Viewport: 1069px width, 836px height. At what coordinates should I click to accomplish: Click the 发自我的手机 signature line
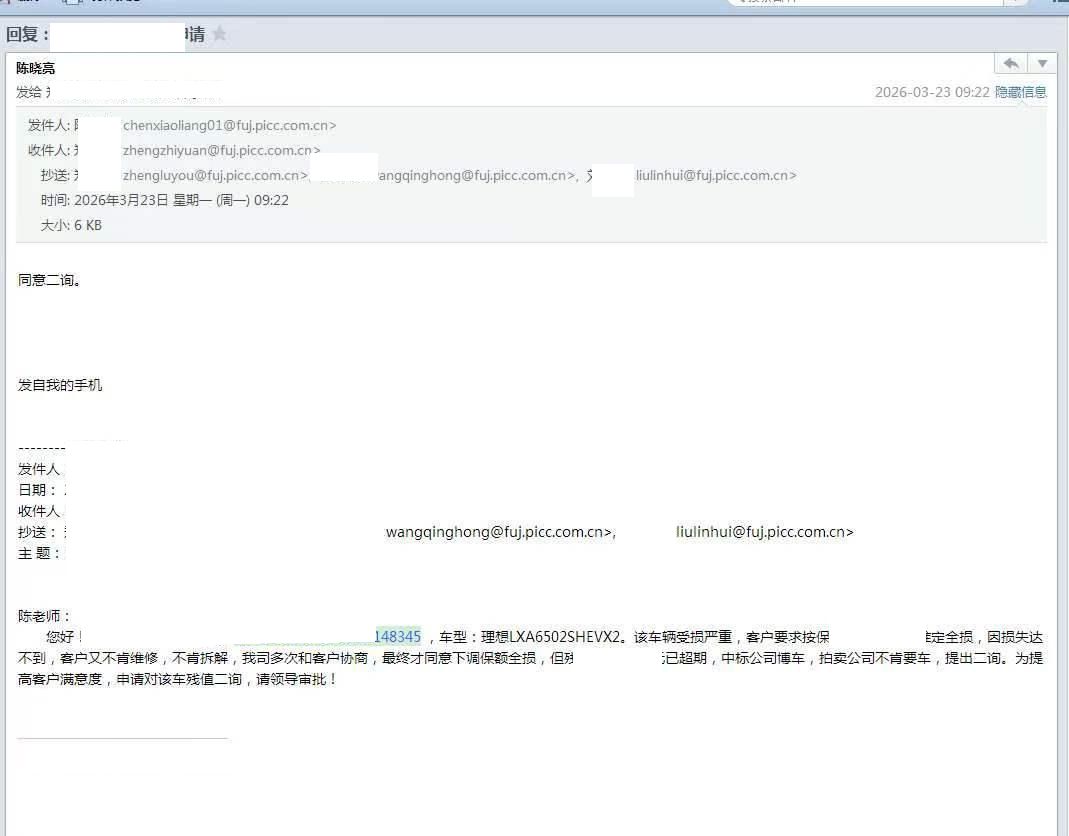60,385
